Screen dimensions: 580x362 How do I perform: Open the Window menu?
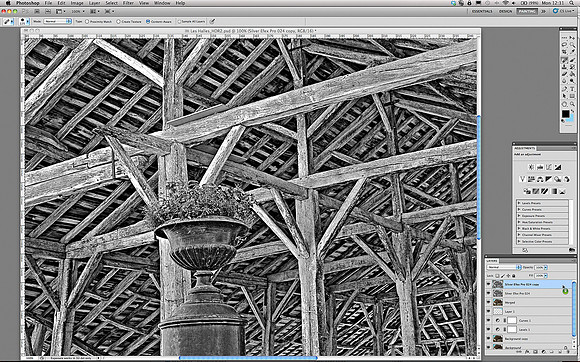point(162,3)
